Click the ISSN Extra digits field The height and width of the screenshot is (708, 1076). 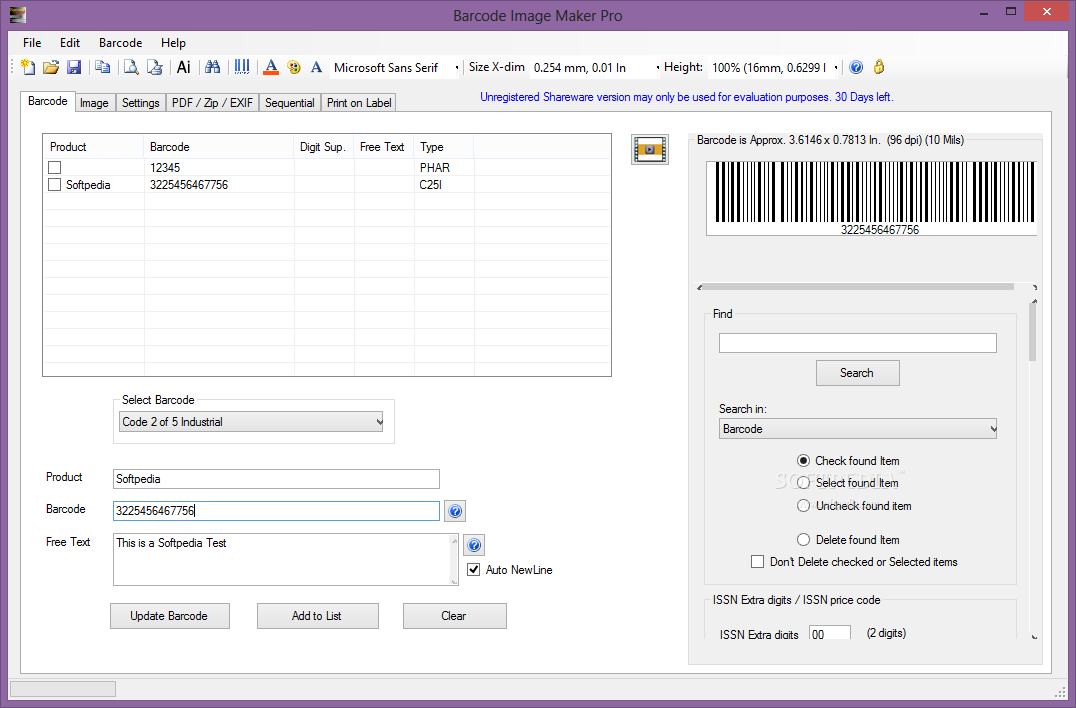pyautogui.click(x=830, y=633)
